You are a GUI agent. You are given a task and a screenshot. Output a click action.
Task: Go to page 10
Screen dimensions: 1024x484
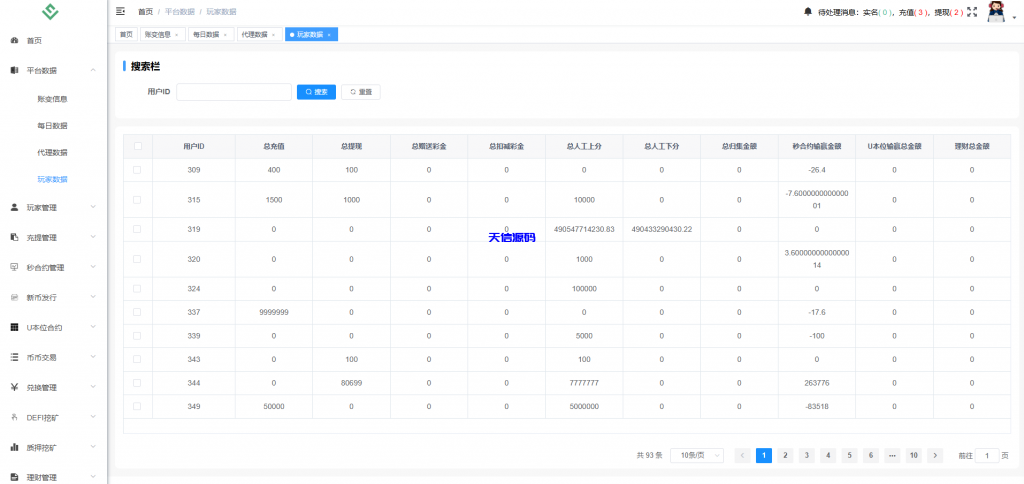pyautogui.click(x=914, y=455)
